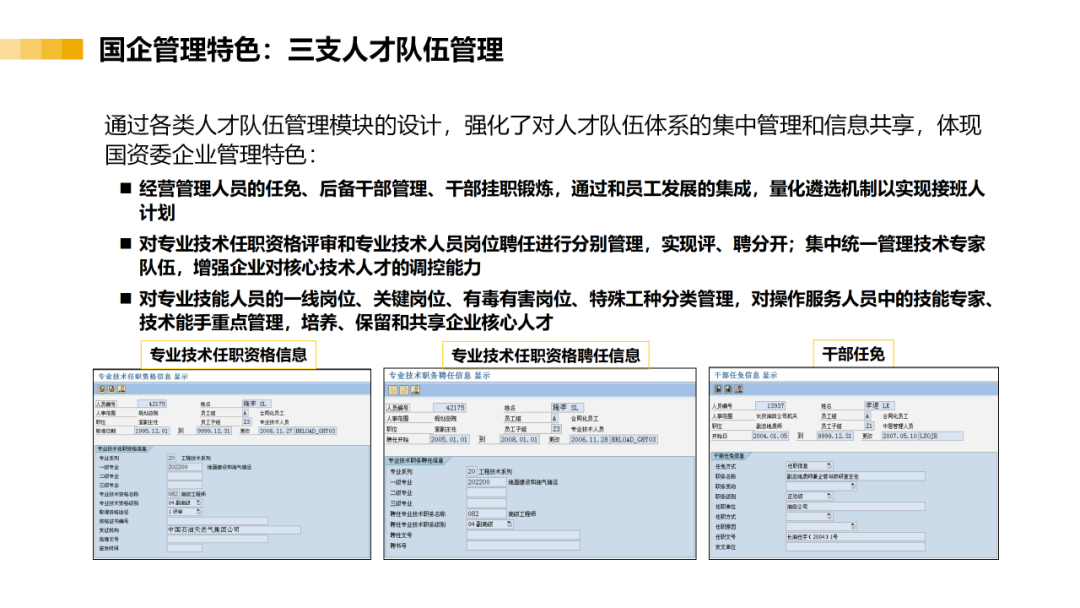Click the empty 资格证书编号 field
Screen dimensions: 1080x608
pos(218,521)
